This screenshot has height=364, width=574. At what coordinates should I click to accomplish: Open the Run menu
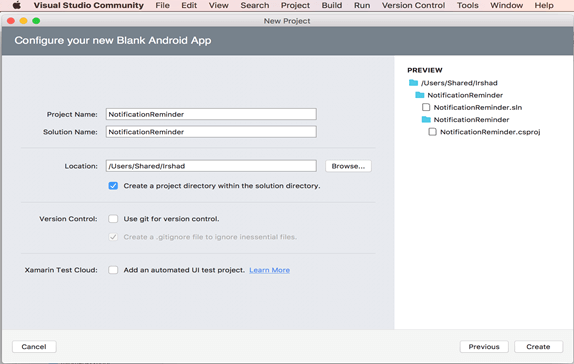[362, 5]
